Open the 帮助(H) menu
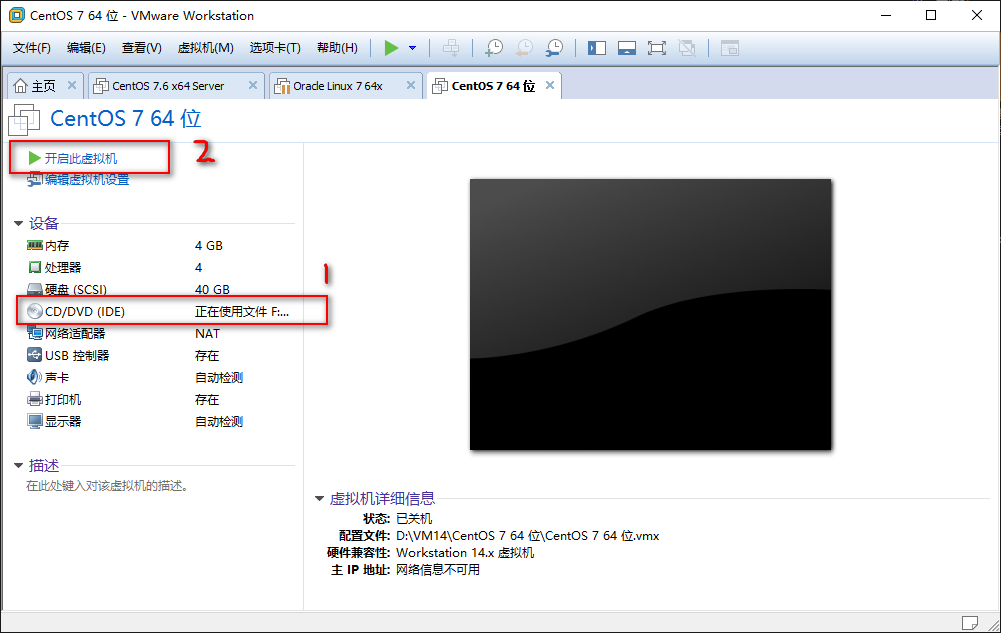Image resolution: width=1001 pixels, height=633 pixels. tap(337, 48)
